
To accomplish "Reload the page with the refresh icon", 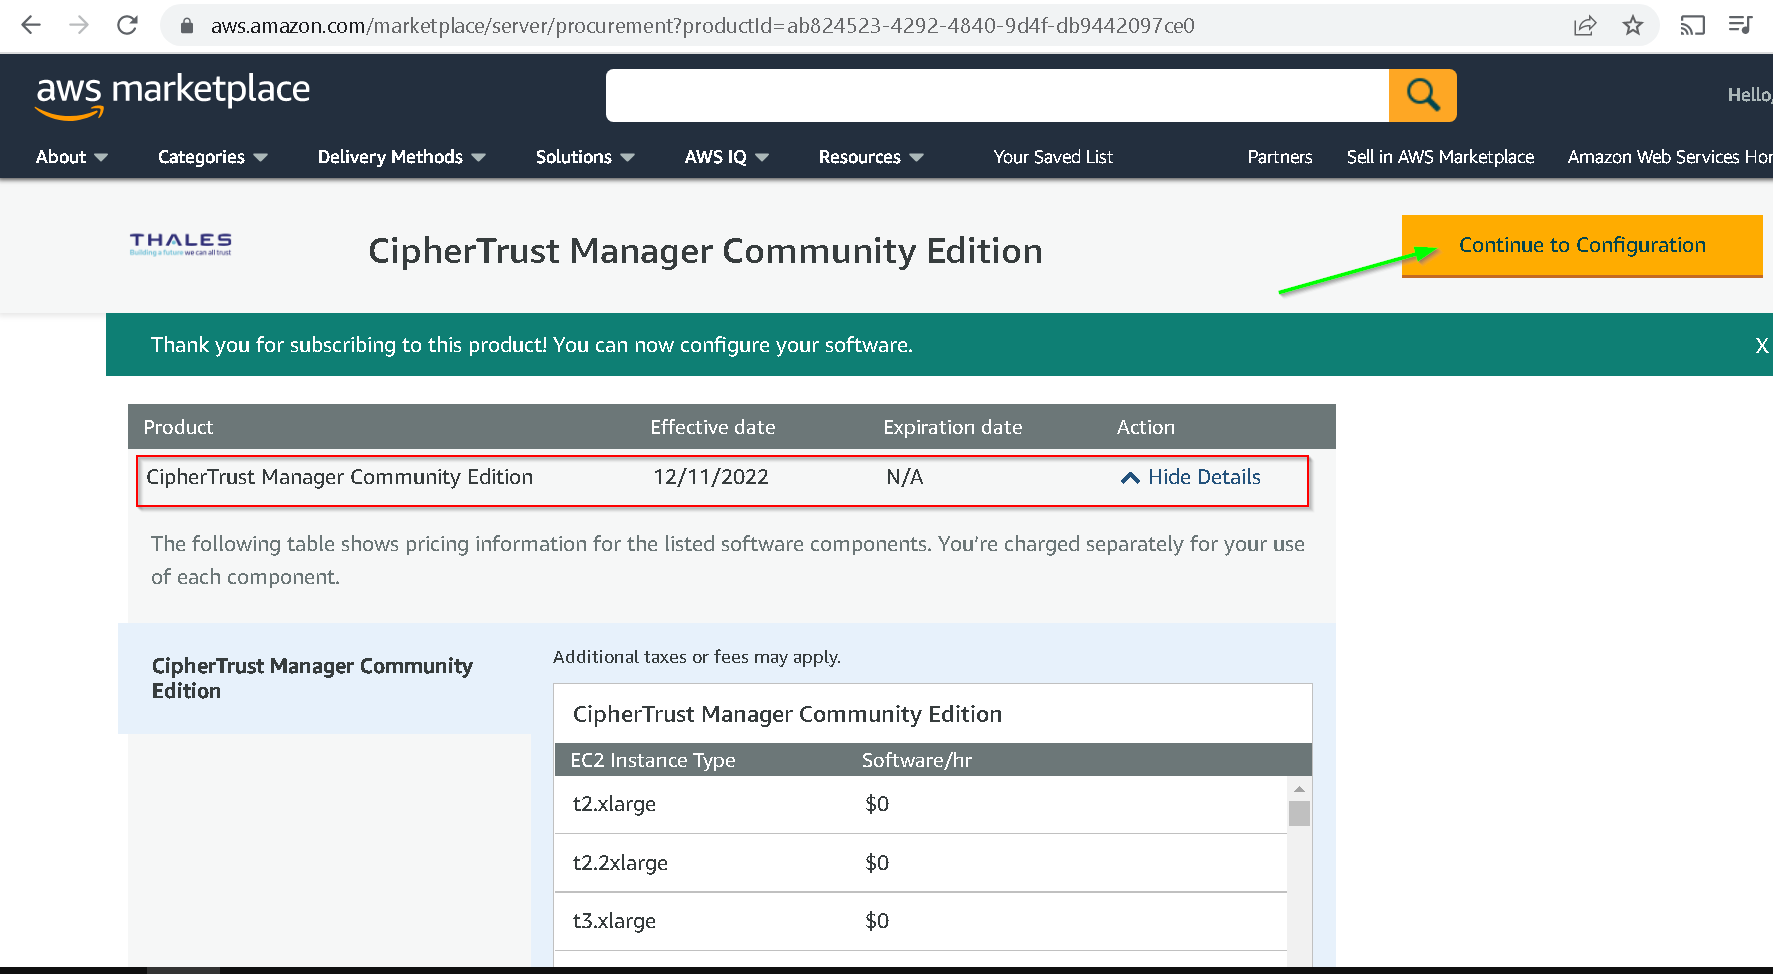I will tap(127, 25).
